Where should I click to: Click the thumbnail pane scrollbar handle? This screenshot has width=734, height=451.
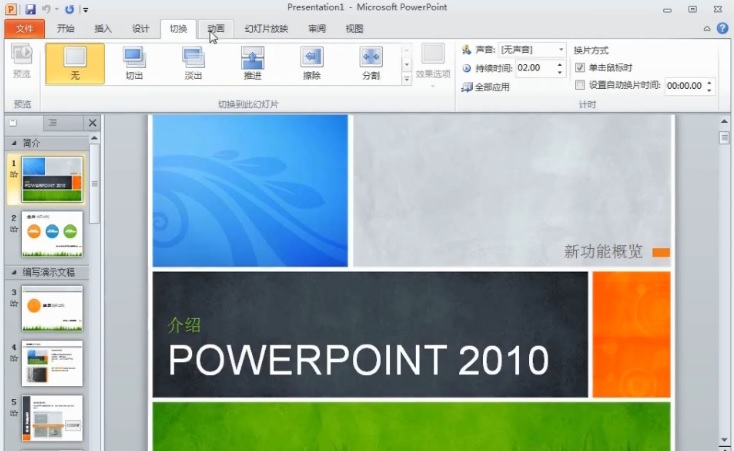(95, 184)
